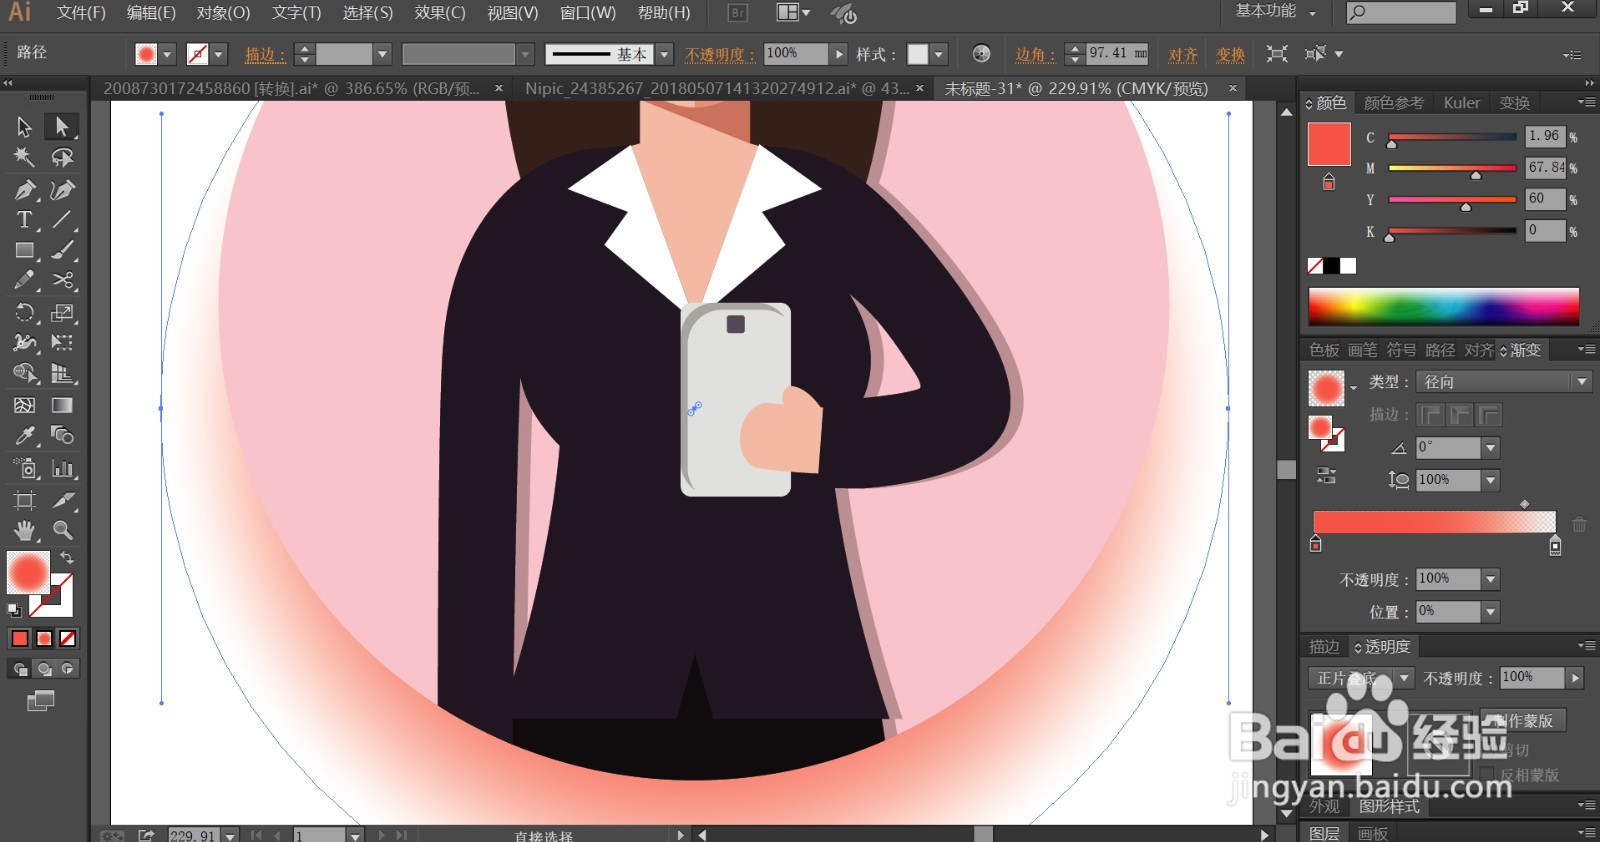Select the Eyedropper tool

[x=24, y=436]
